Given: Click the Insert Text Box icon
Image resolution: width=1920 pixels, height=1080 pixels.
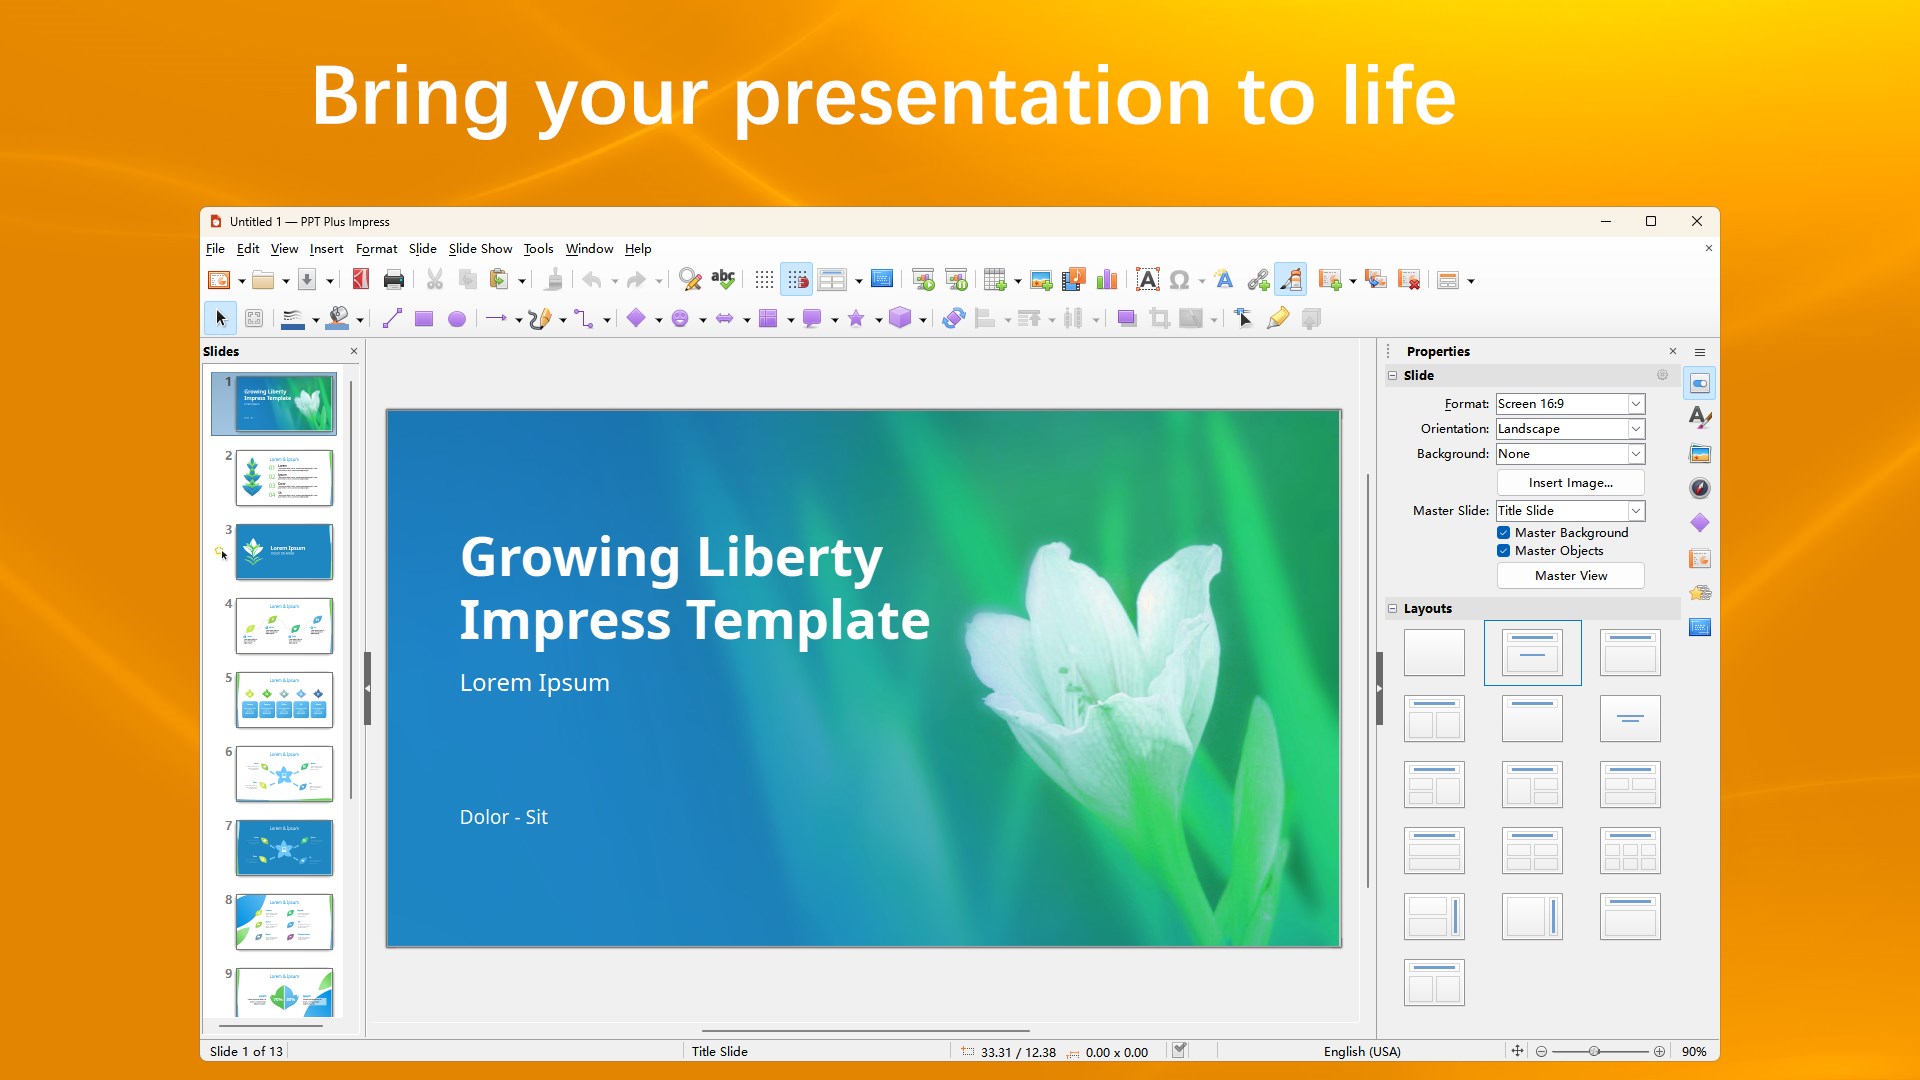Looking at the screenshot, I should click(1148, 280).
